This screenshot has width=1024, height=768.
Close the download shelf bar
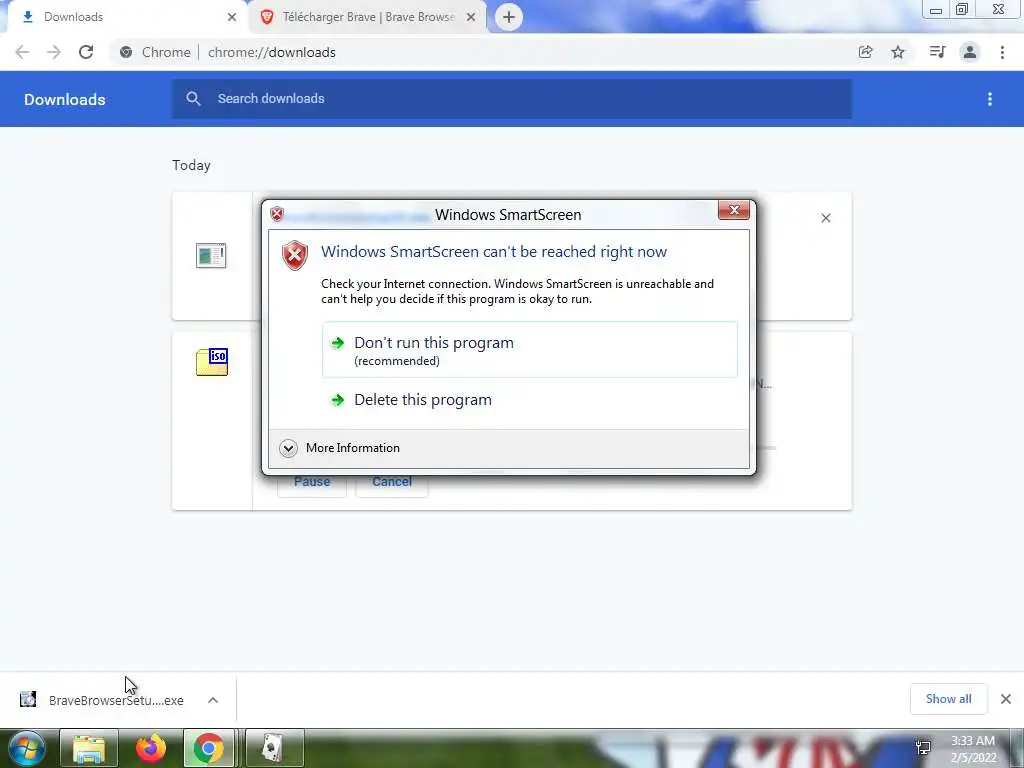1006,699
